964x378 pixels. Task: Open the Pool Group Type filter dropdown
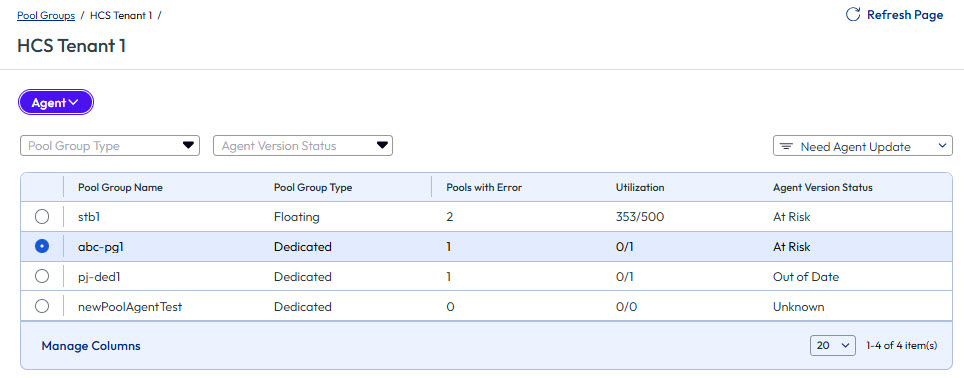click(110, 146)
